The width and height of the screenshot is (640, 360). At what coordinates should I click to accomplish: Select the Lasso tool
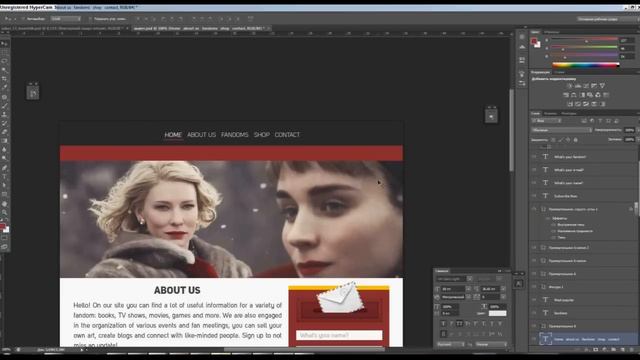point(4,61)
